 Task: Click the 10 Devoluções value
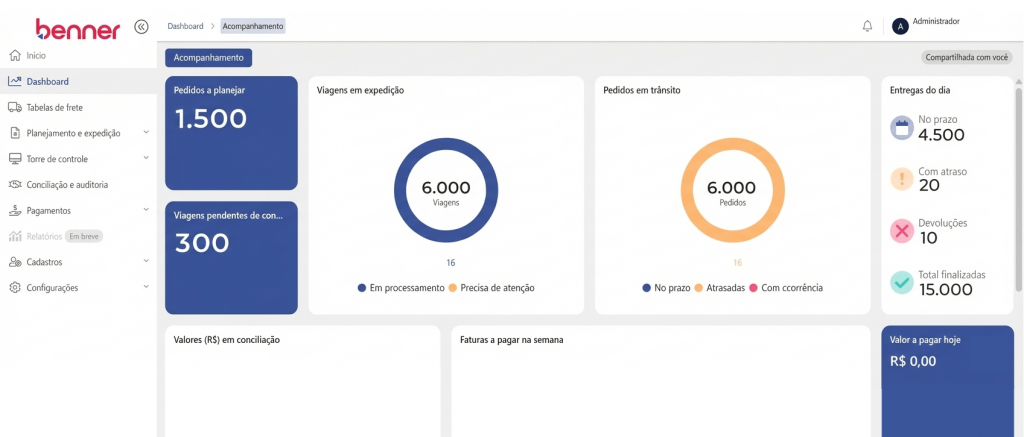click(x=928, y=238)
